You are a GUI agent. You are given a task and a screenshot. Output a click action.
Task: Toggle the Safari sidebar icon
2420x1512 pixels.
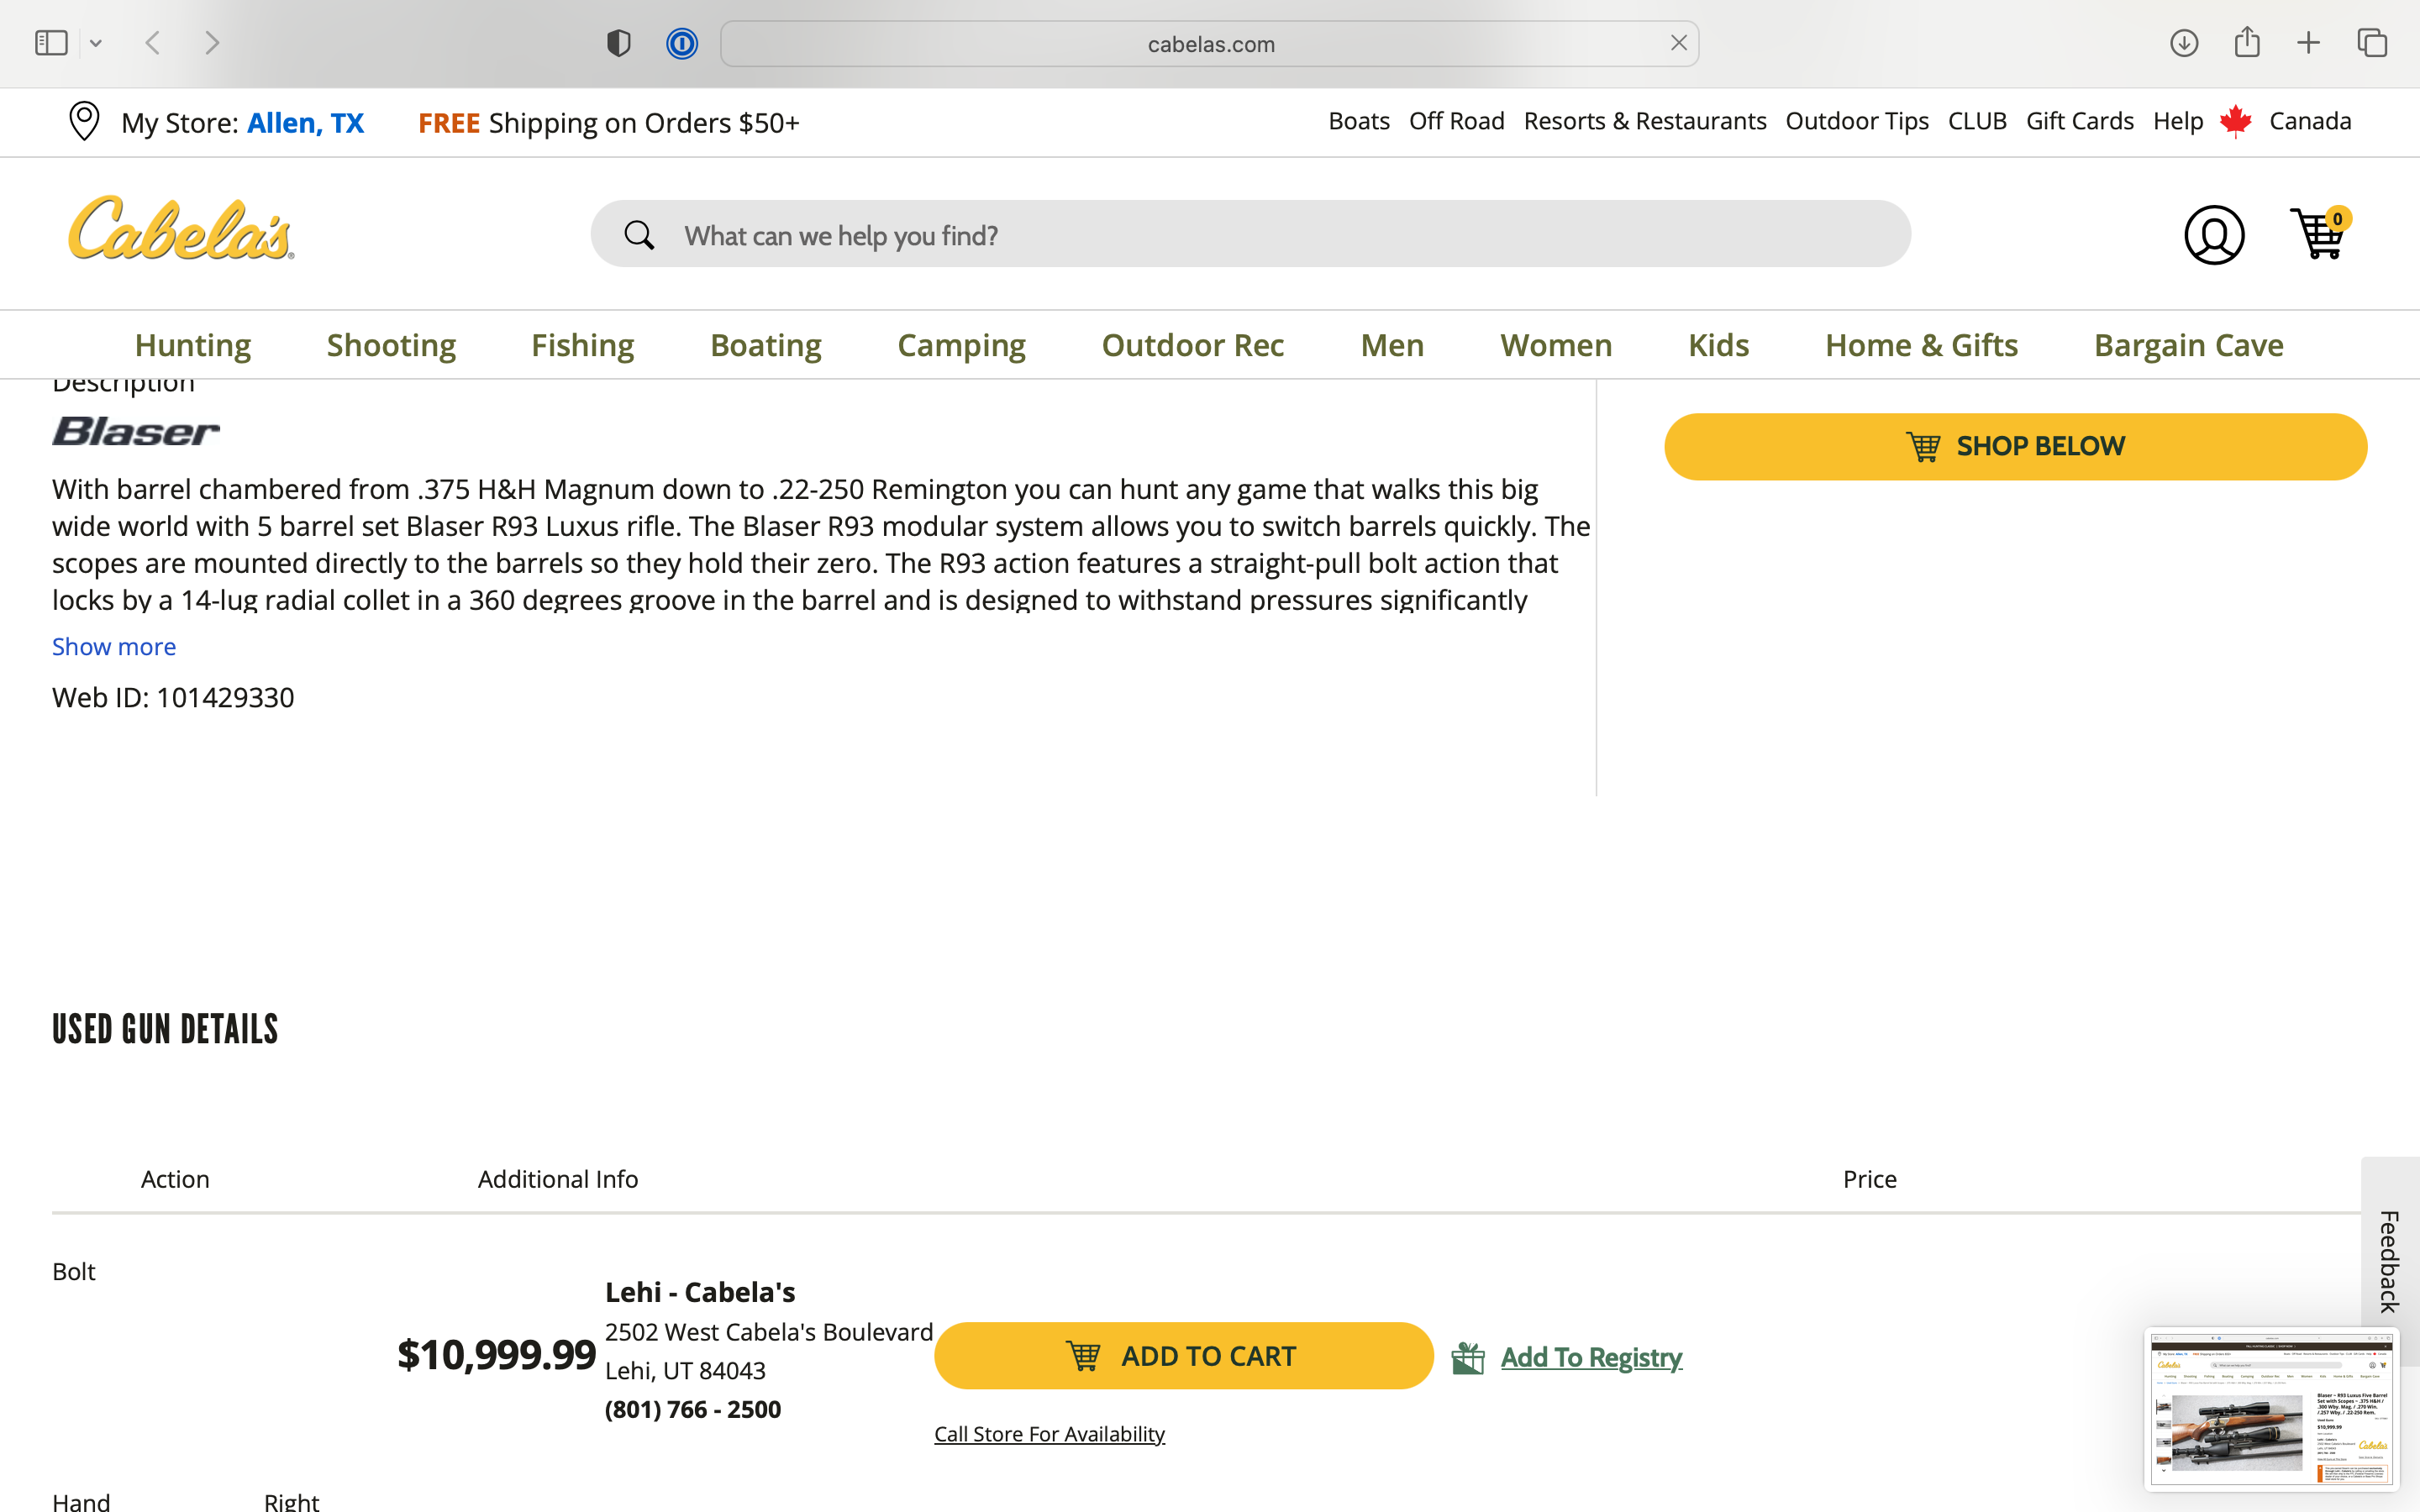(51, 43)
